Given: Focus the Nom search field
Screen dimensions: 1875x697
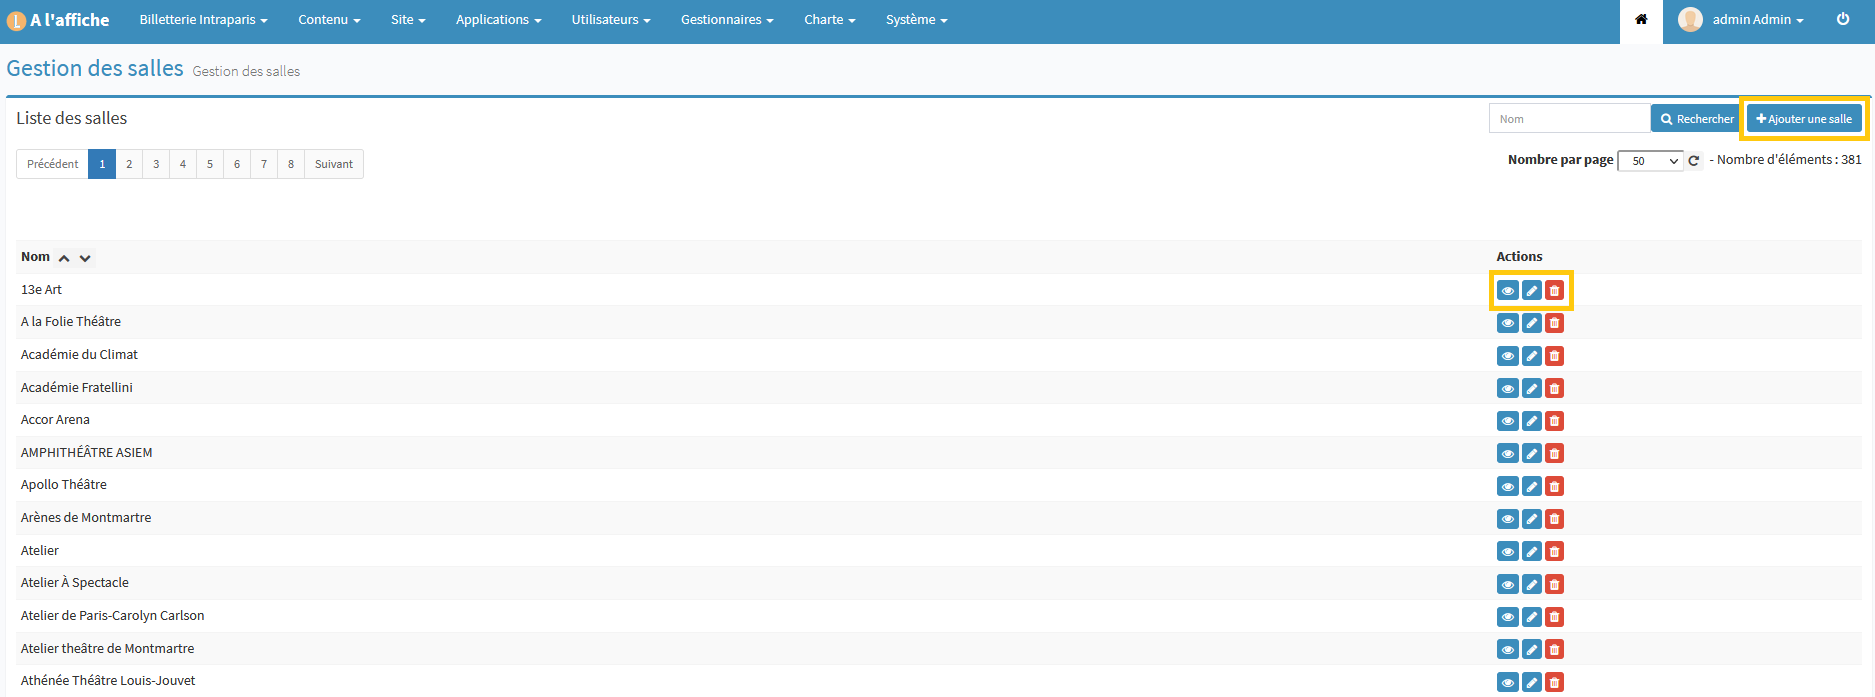Looking at the screenshot, I should pos(1568,119).
